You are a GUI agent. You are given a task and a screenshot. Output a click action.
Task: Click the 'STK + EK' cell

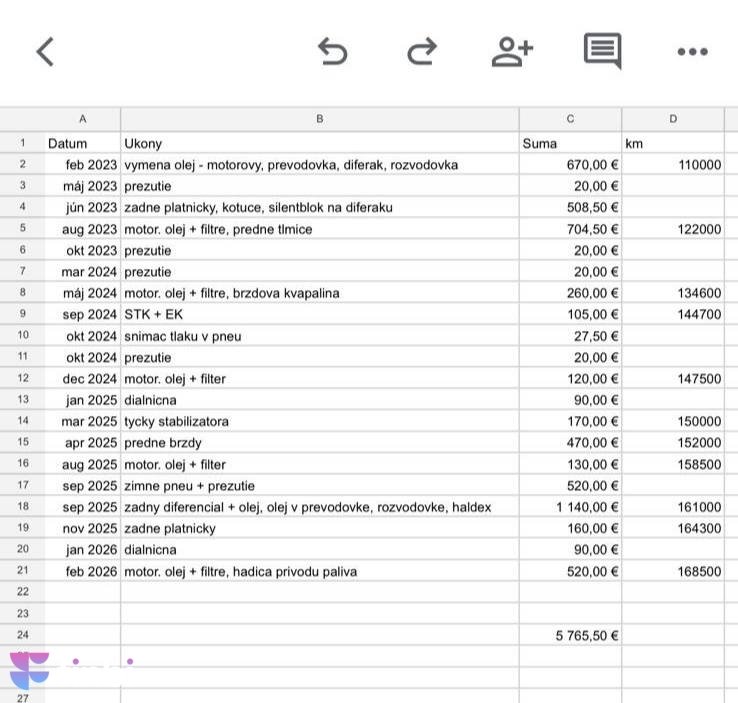tap(320, 314)
